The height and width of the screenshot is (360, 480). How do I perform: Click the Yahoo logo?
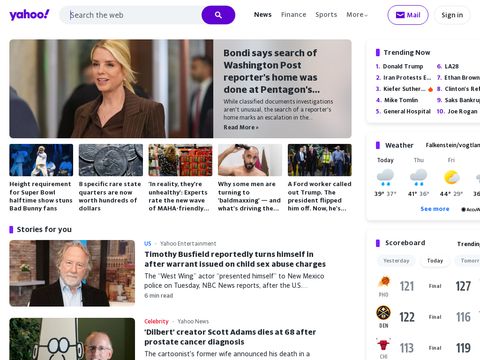[29, 15]
